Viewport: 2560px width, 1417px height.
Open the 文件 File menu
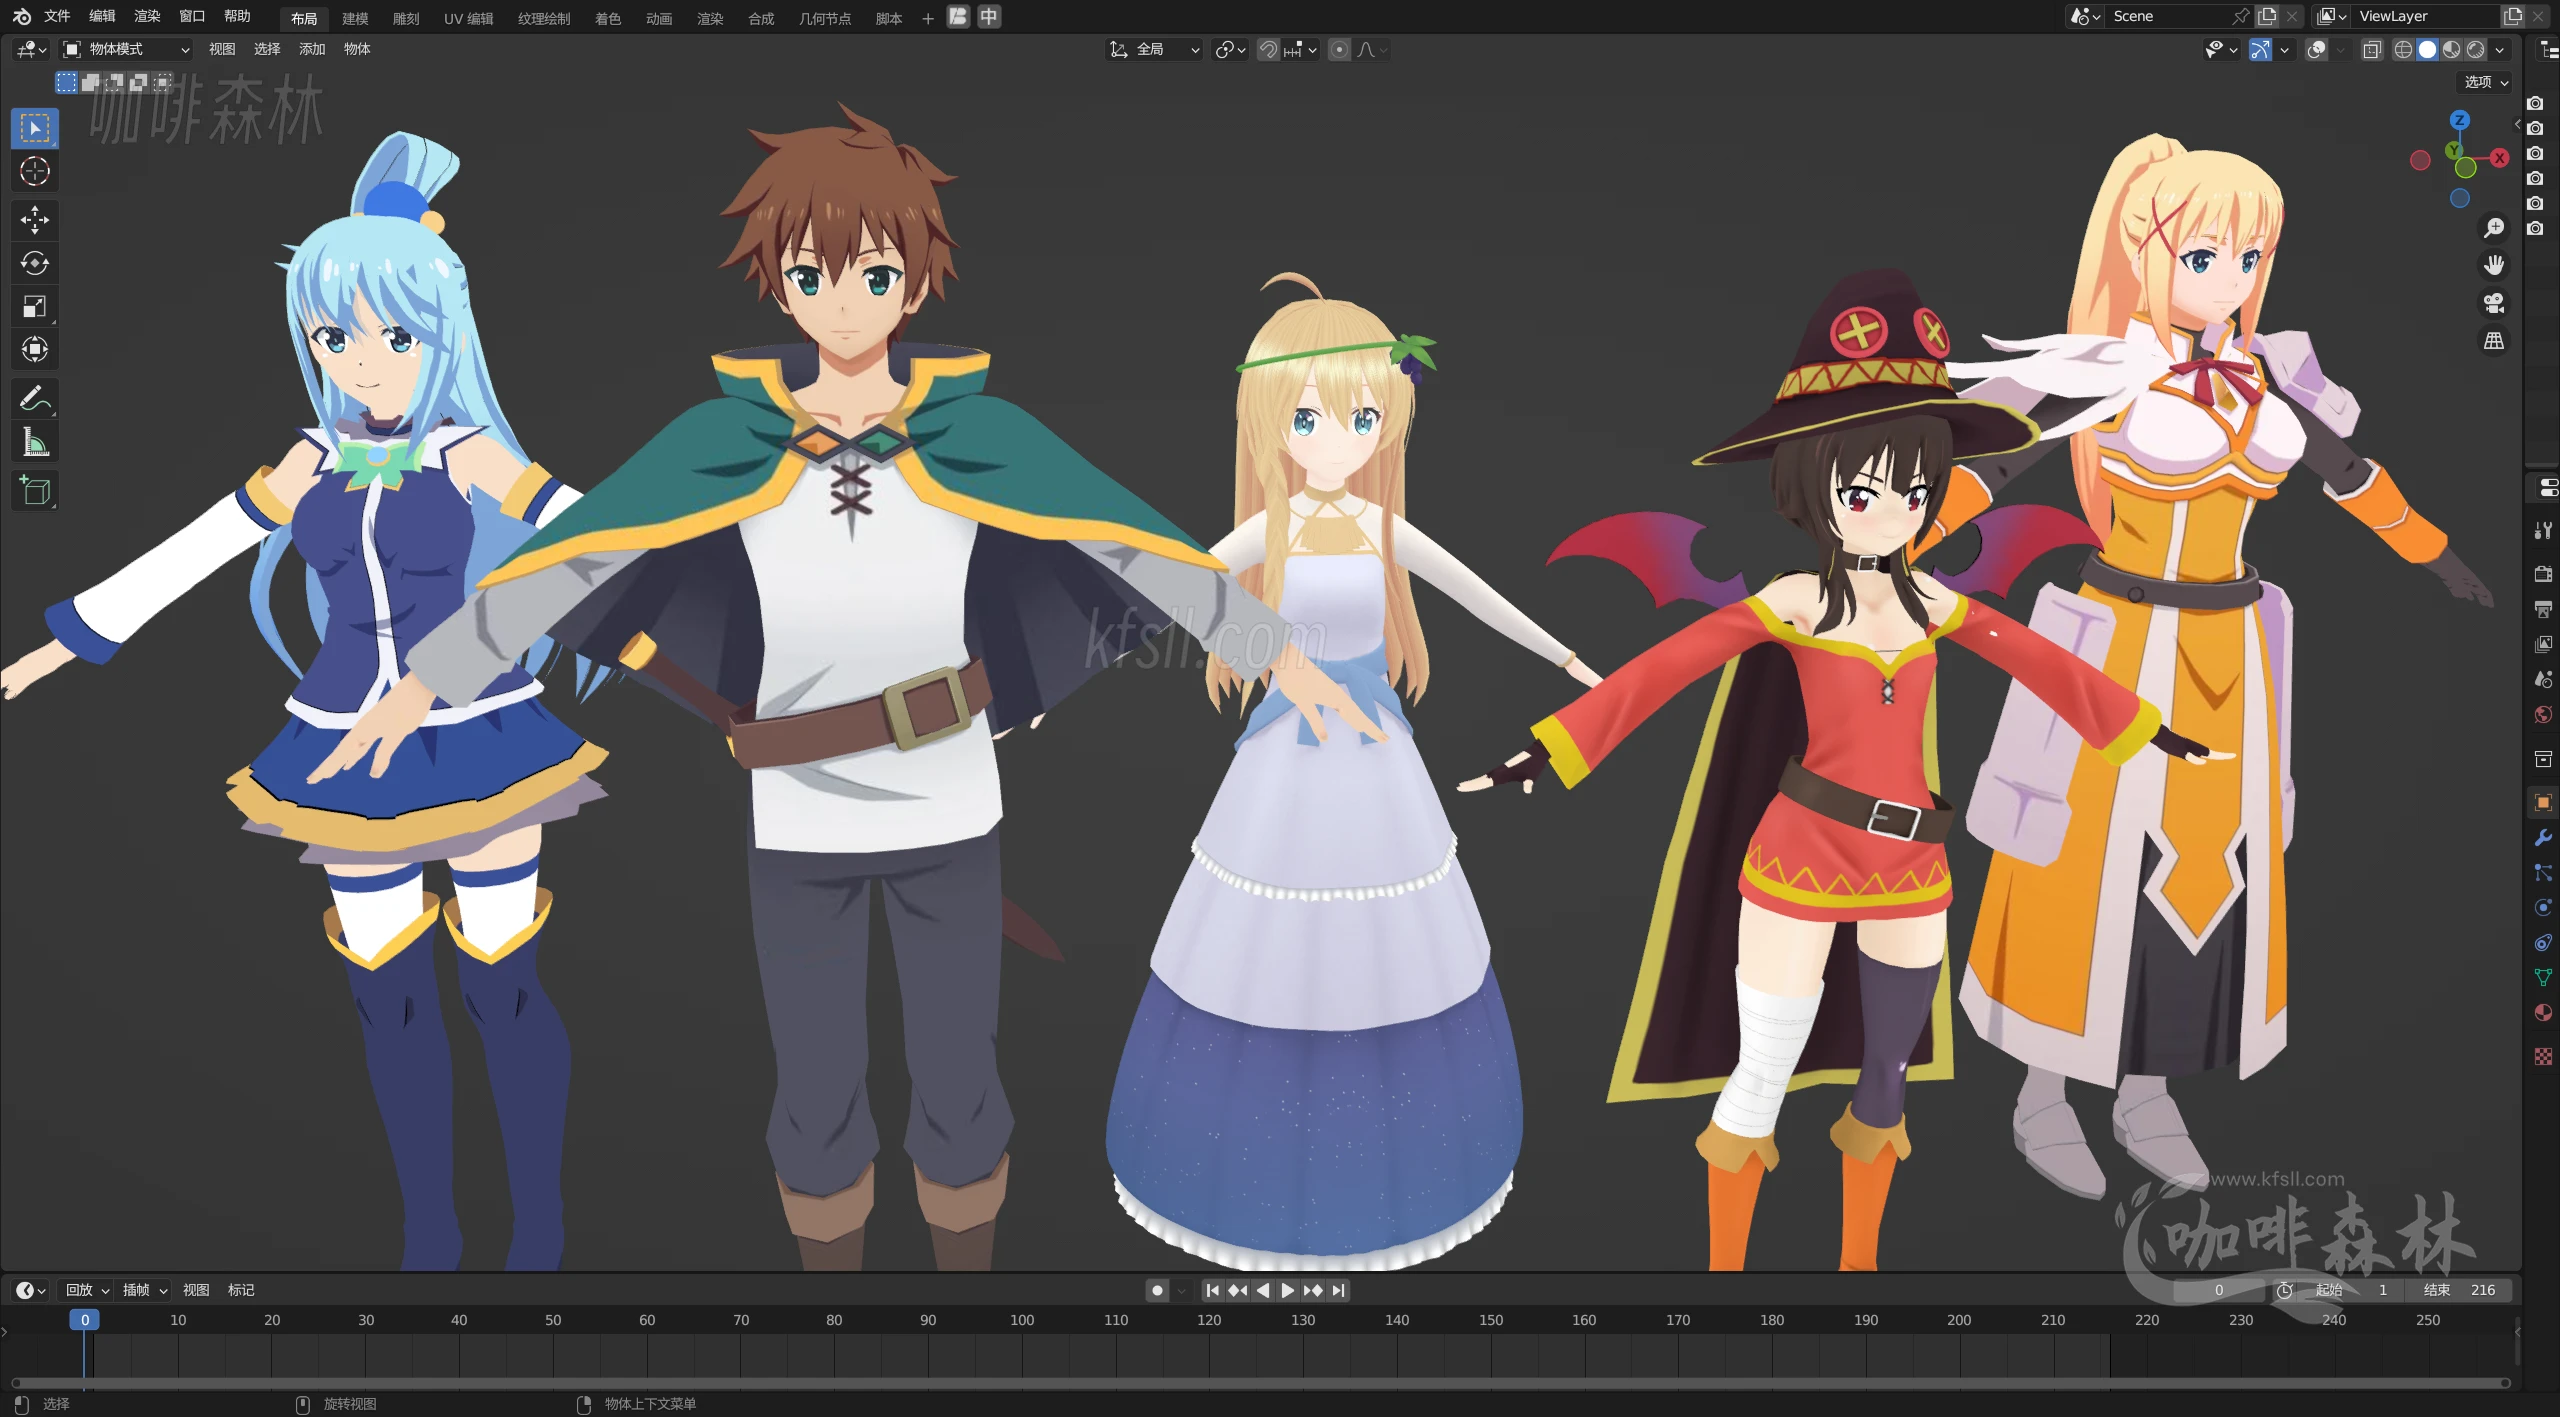pos(57,16)
